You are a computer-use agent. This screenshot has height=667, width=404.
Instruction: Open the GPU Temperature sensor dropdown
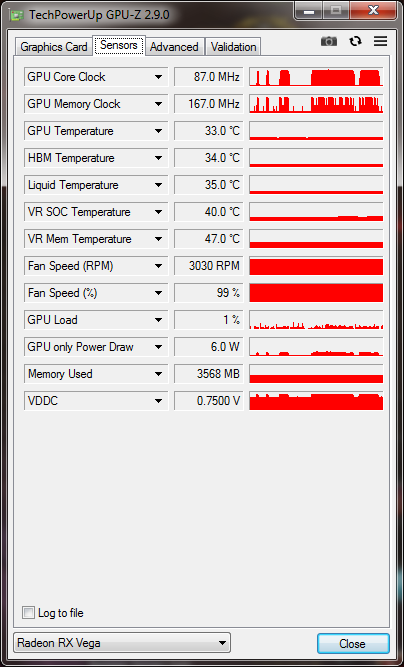pyautogui.click(x=158, y=131)
